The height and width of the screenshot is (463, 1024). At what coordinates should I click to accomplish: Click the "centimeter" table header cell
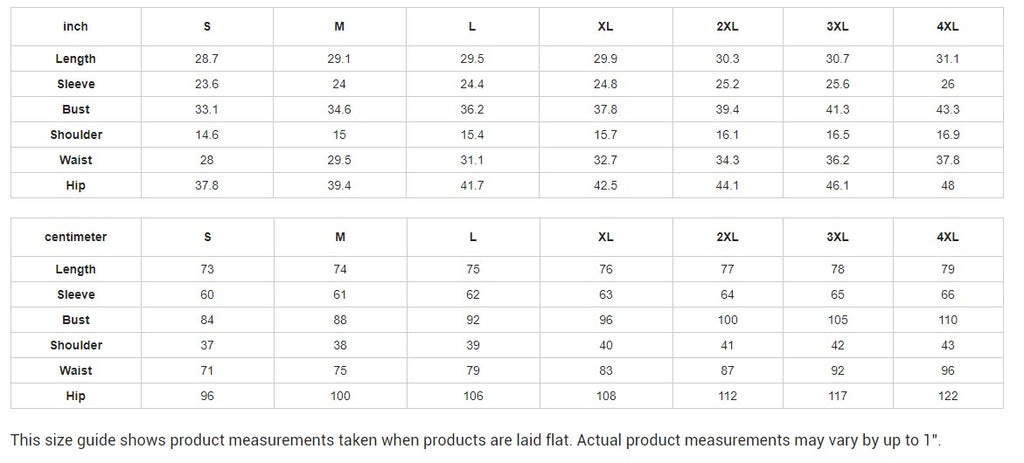click(76, 237)
